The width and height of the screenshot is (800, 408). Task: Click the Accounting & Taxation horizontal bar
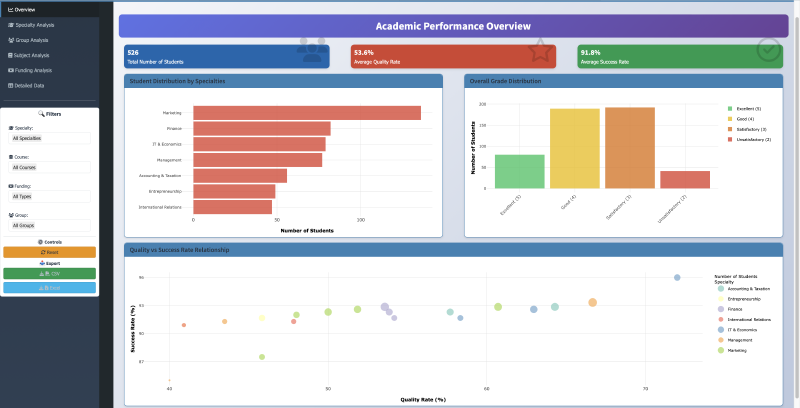pyautogui.click(x=240, y=176)
